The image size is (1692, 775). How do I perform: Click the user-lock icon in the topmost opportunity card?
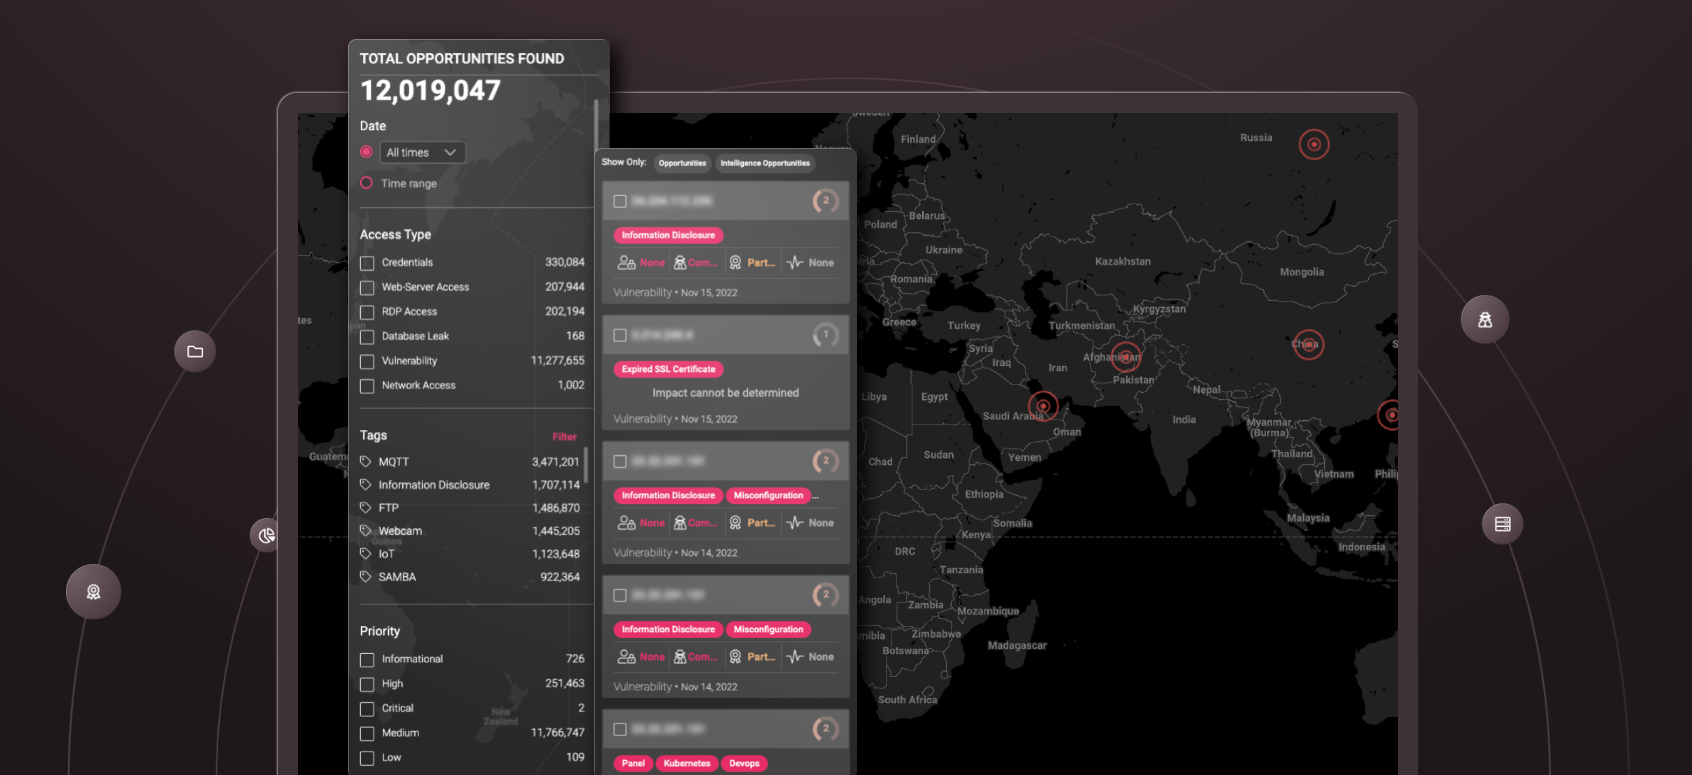(x=627, y=263)
